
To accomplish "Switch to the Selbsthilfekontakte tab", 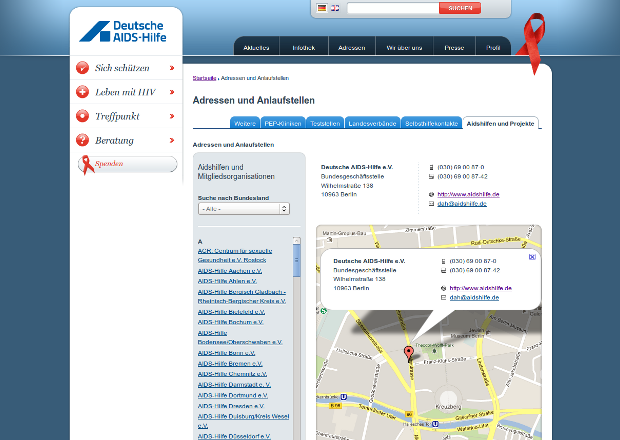I will tap(431, 123).
